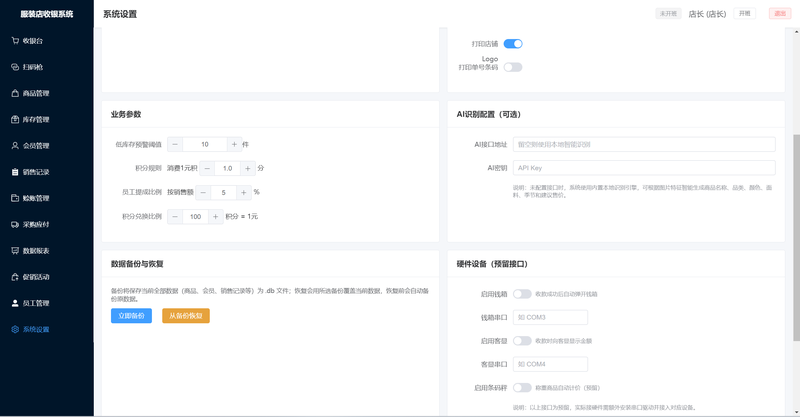The image size is (800, 417).
Task: Select the 促销活动 icon in sidebar
Action: coord(15,277)
